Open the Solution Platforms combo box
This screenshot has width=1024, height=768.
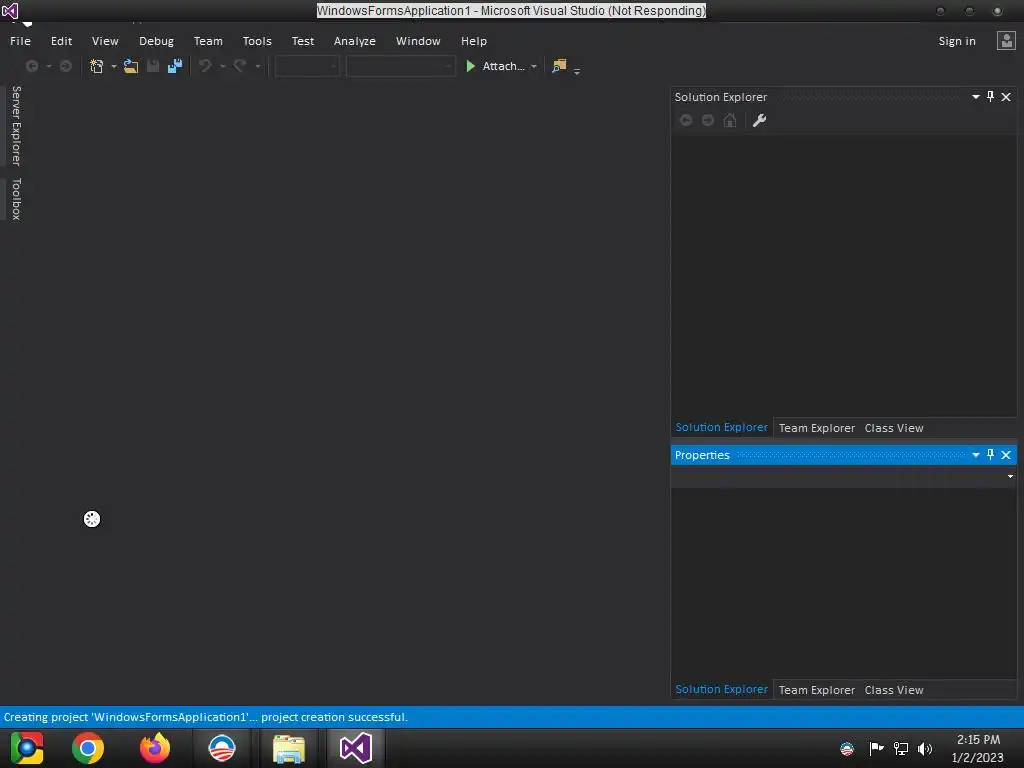tap(400, 66)
